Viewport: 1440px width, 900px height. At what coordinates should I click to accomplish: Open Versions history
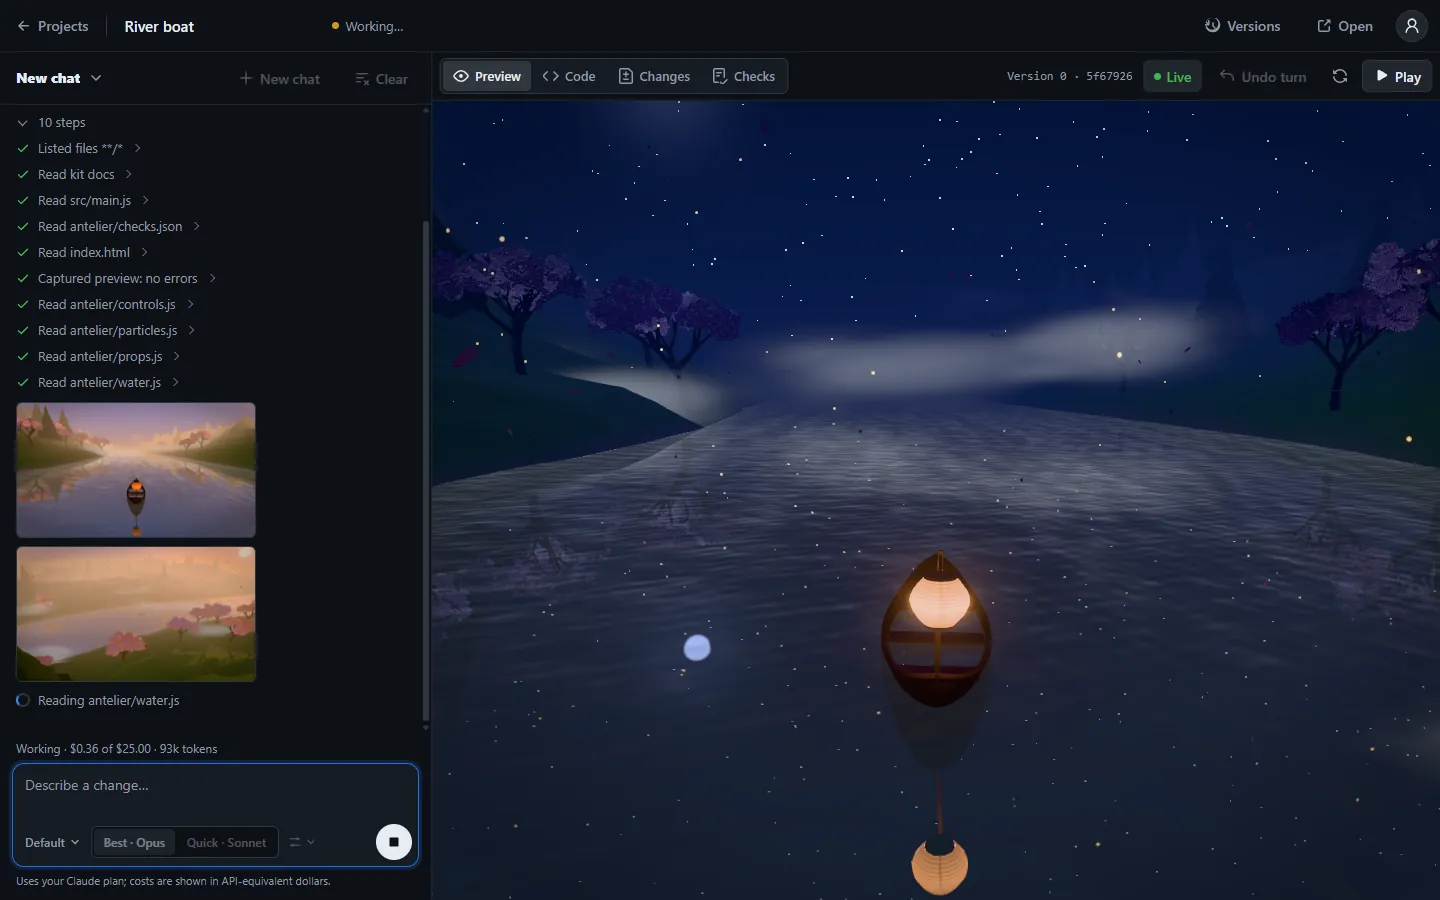point(1243,26)
